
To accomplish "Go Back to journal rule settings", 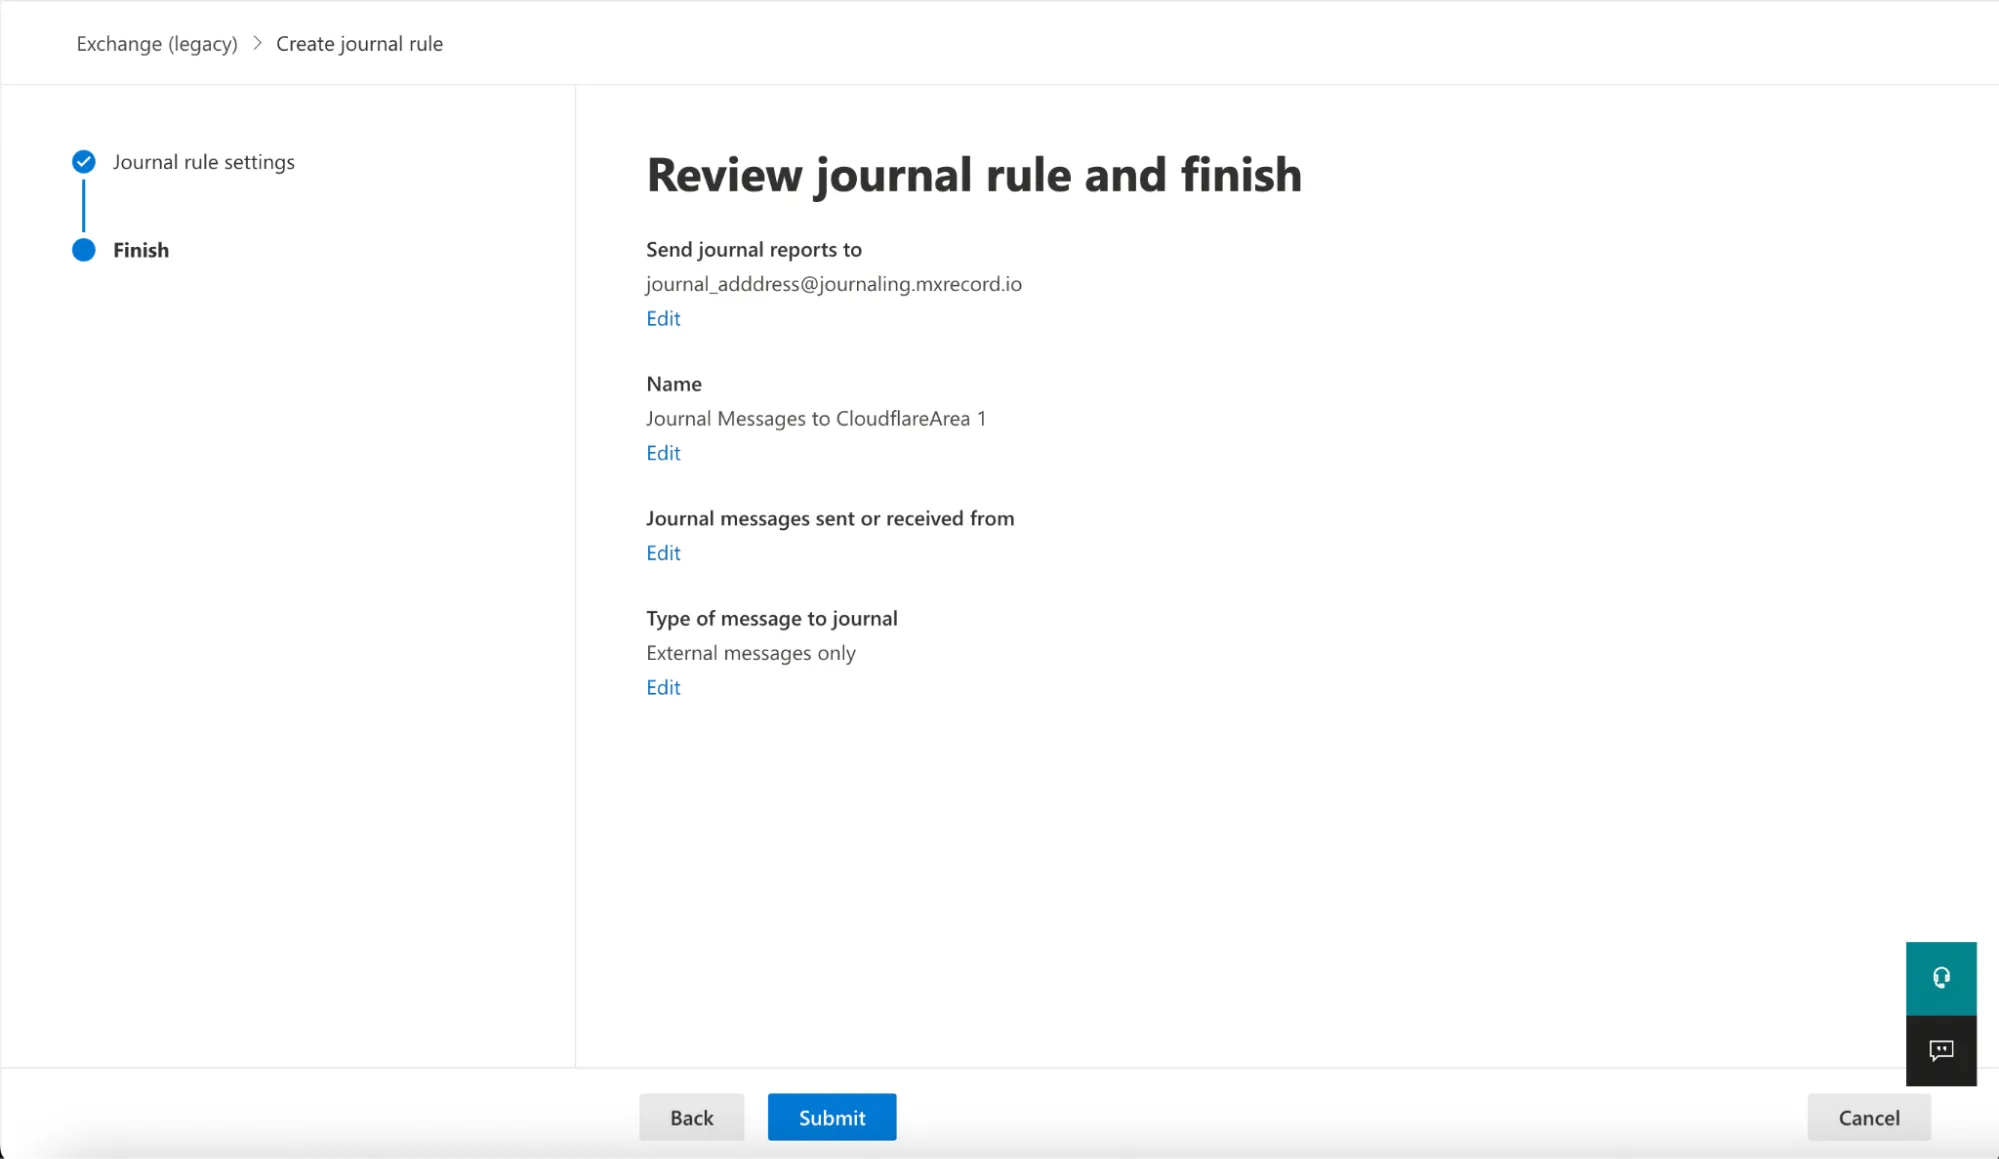I will coord(691,1117).
